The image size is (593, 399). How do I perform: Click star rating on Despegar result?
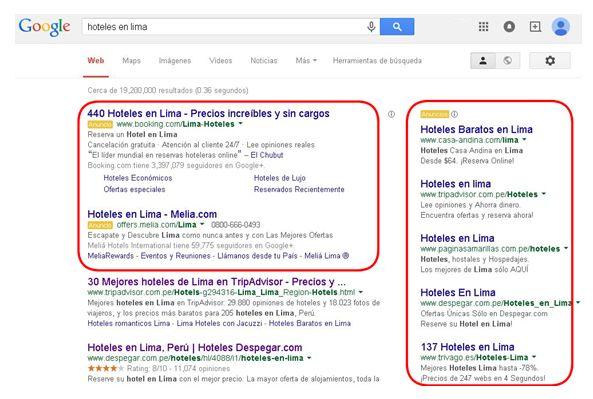coord(106,368)
